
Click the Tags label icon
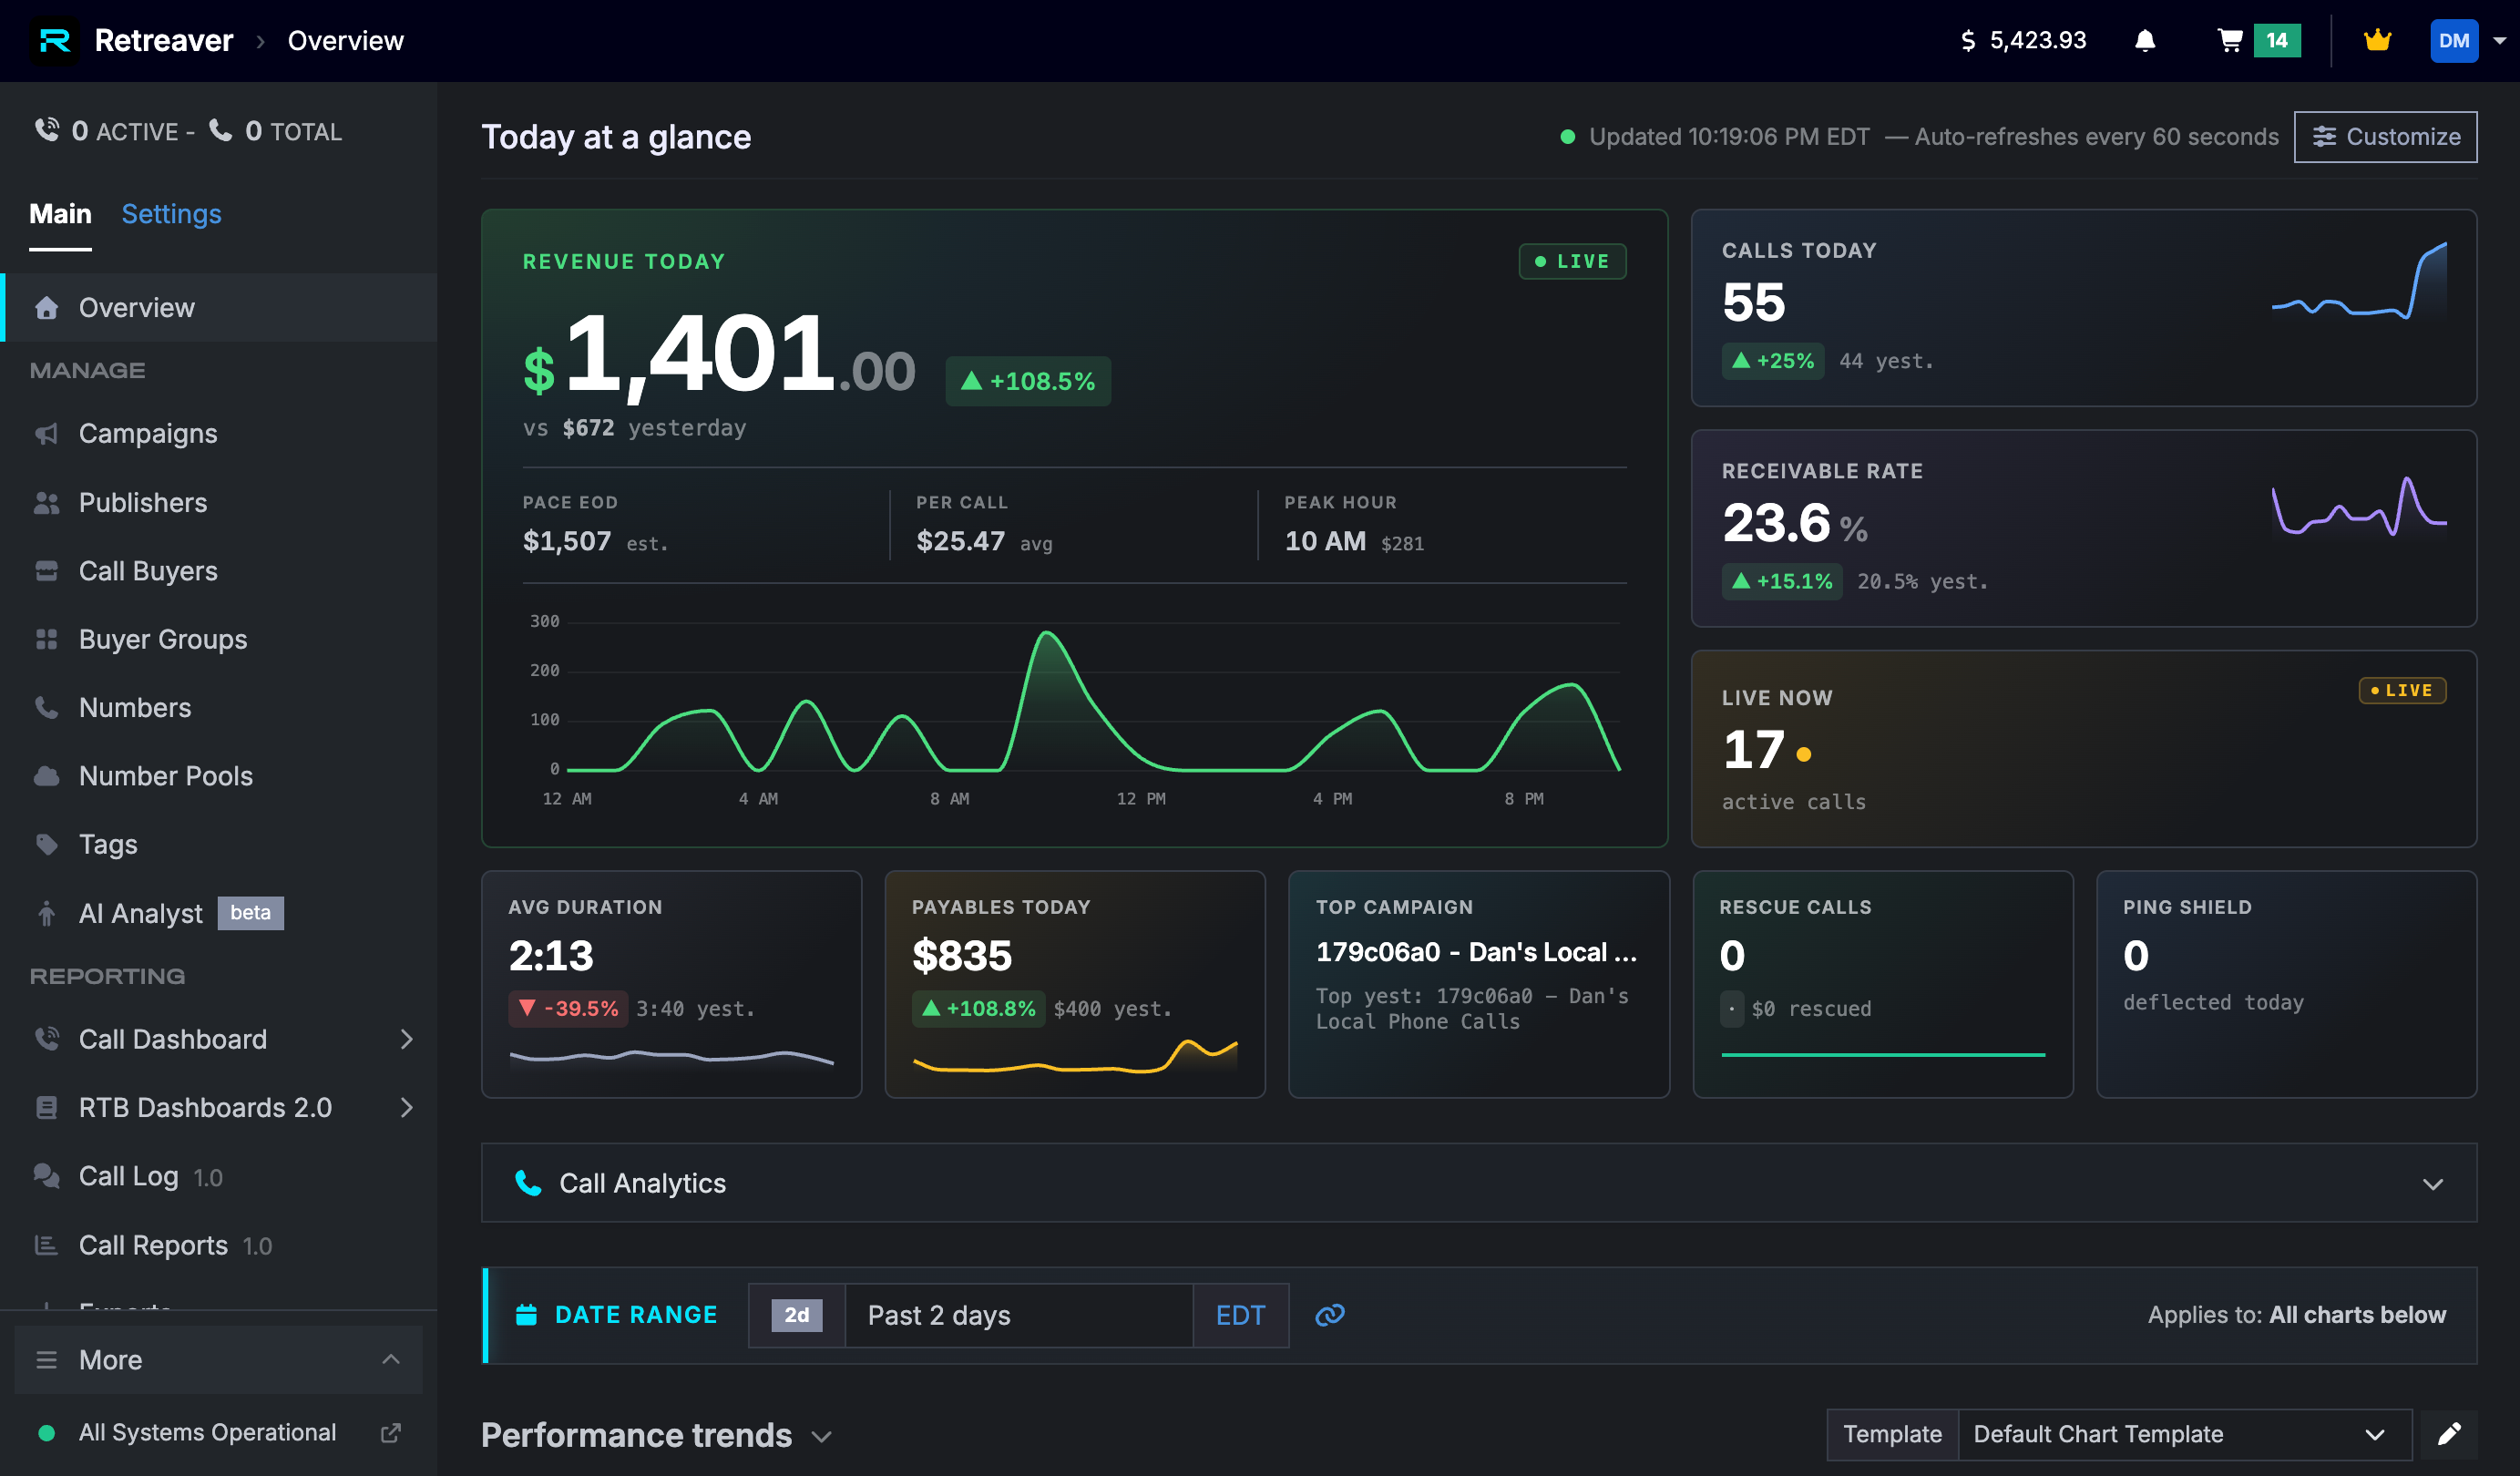pyautogui.click(x=46, y=844)
